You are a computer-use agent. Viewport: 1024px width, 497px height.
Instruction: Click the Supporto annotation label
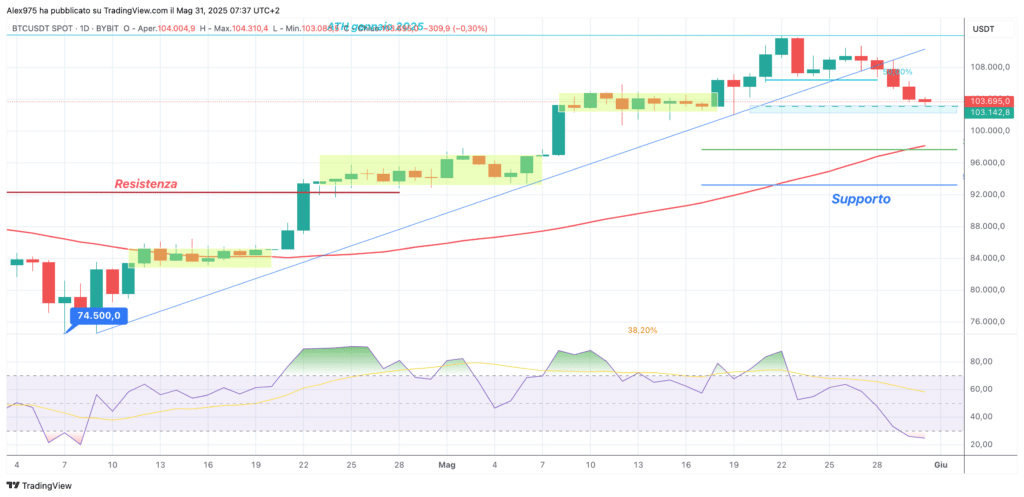tap(861, 199)
